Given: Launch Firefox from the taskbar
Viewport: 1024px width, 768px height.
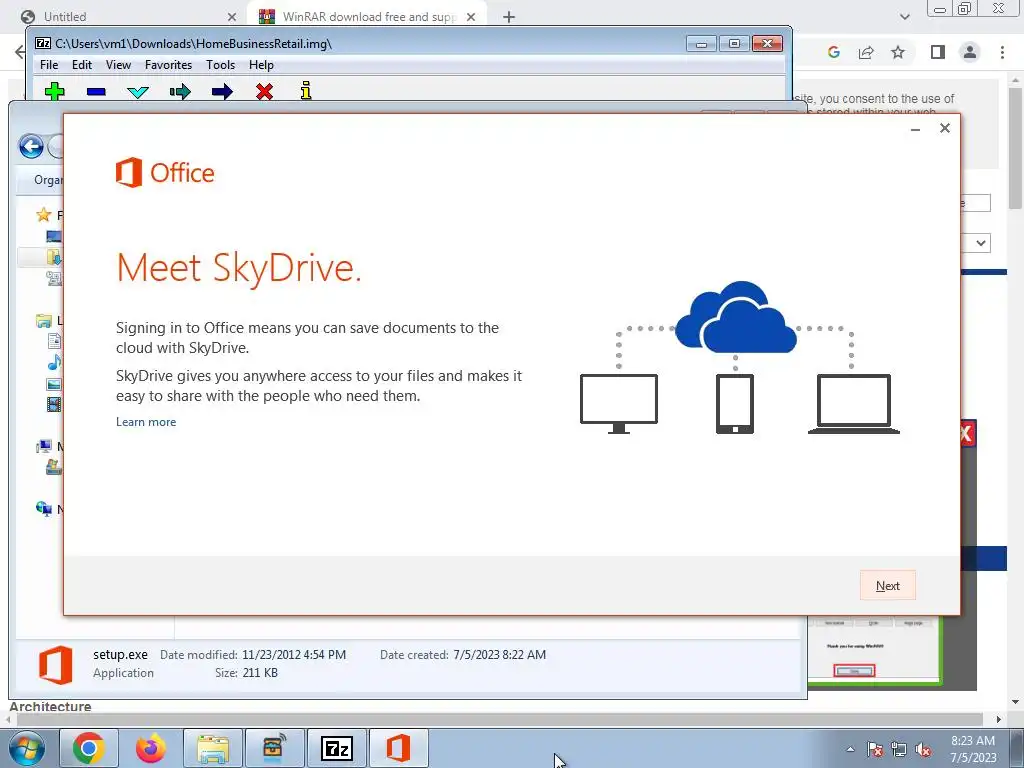Looking at the screenshot, I should (151, 748).
